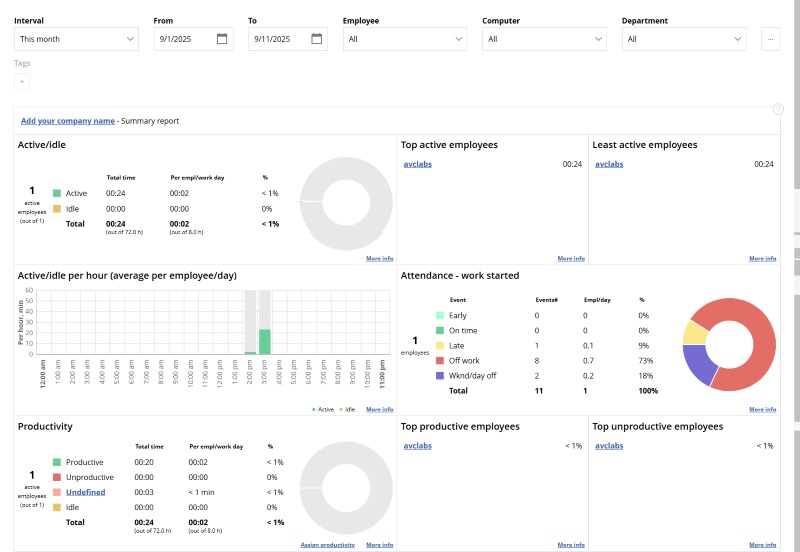Add a tag with the plus button
The height and width of the screenshot is (552, 800).
(22, 81)
